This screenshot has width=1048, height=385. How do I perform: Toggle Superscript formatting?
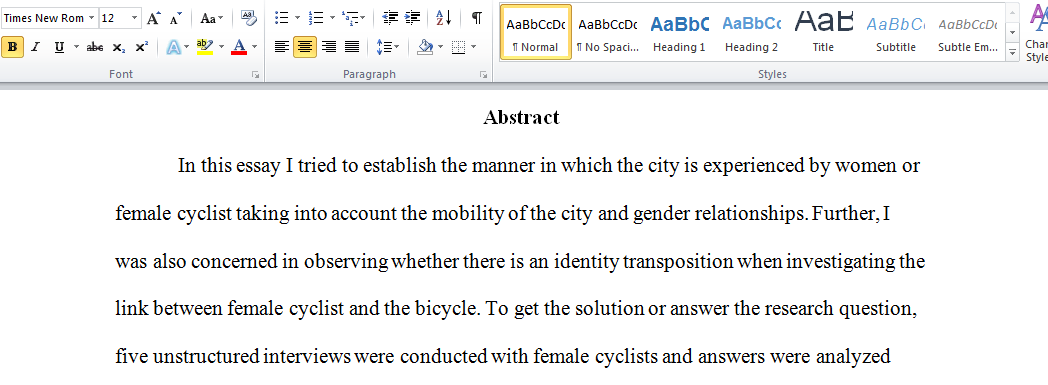coord(141,47)
